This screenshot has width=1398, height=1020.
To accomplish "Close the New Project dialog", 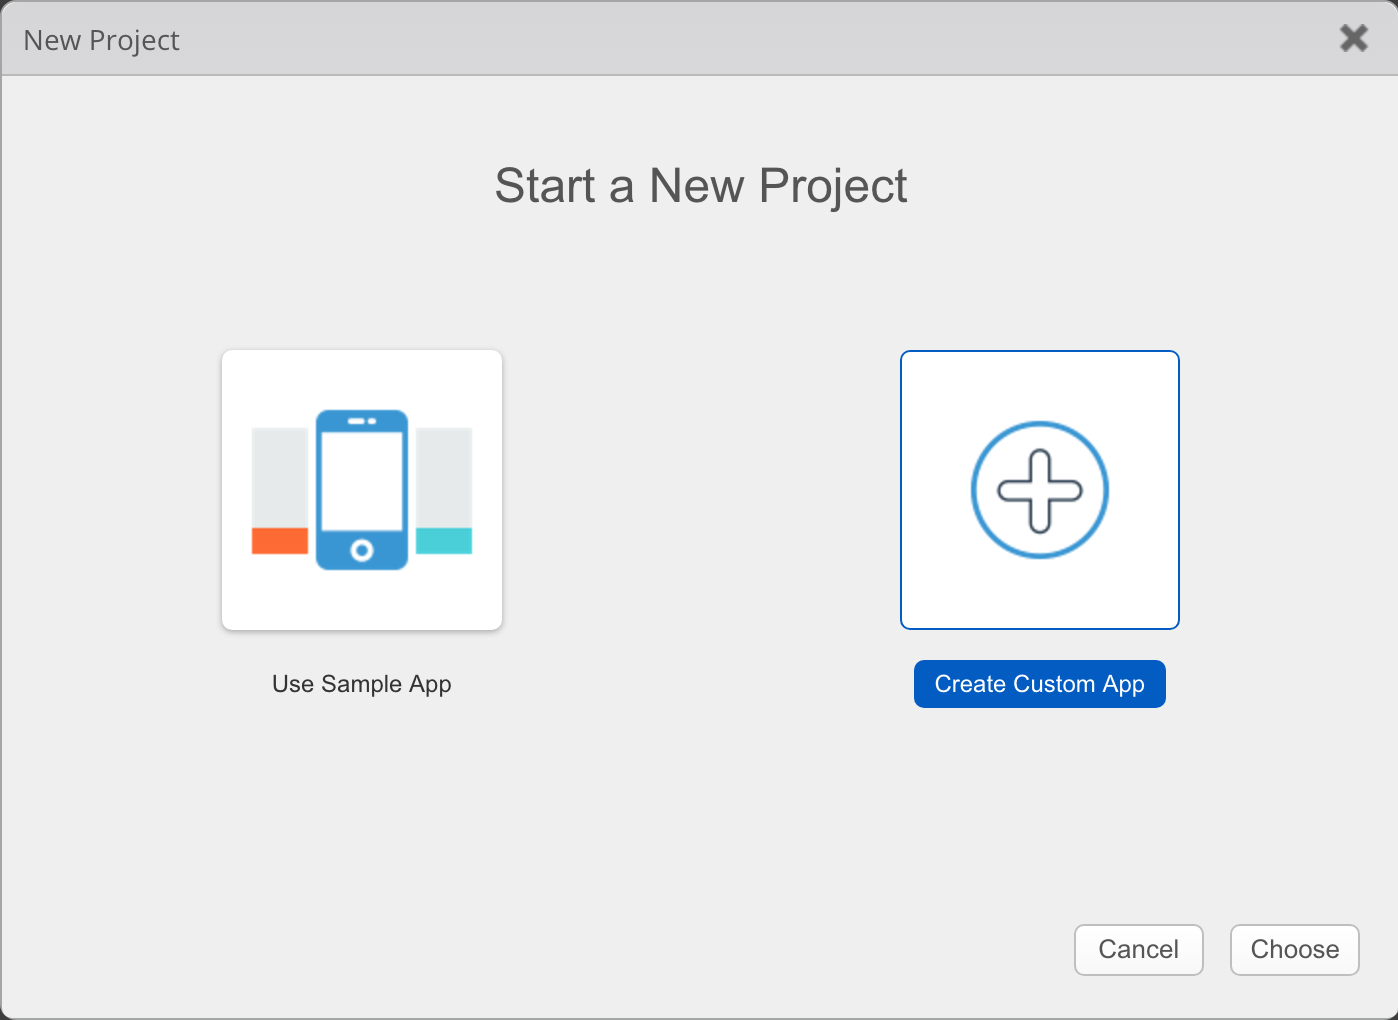I will 1353,38.
